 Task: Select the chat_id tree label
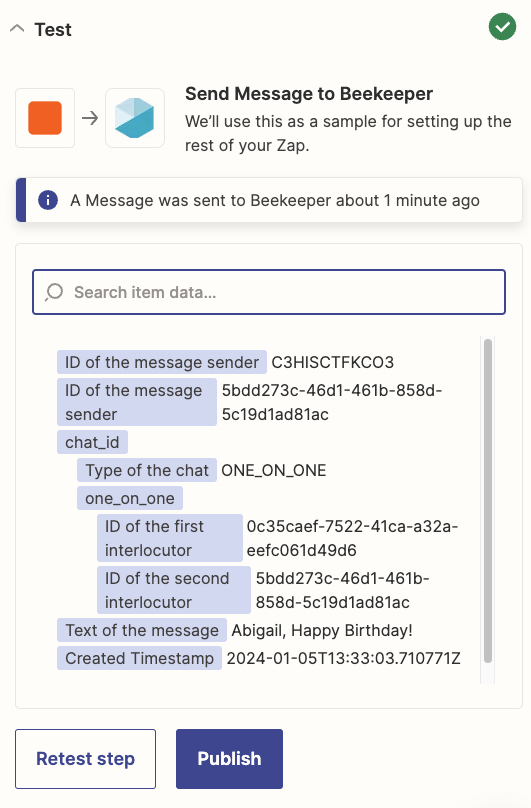point(92,442)
